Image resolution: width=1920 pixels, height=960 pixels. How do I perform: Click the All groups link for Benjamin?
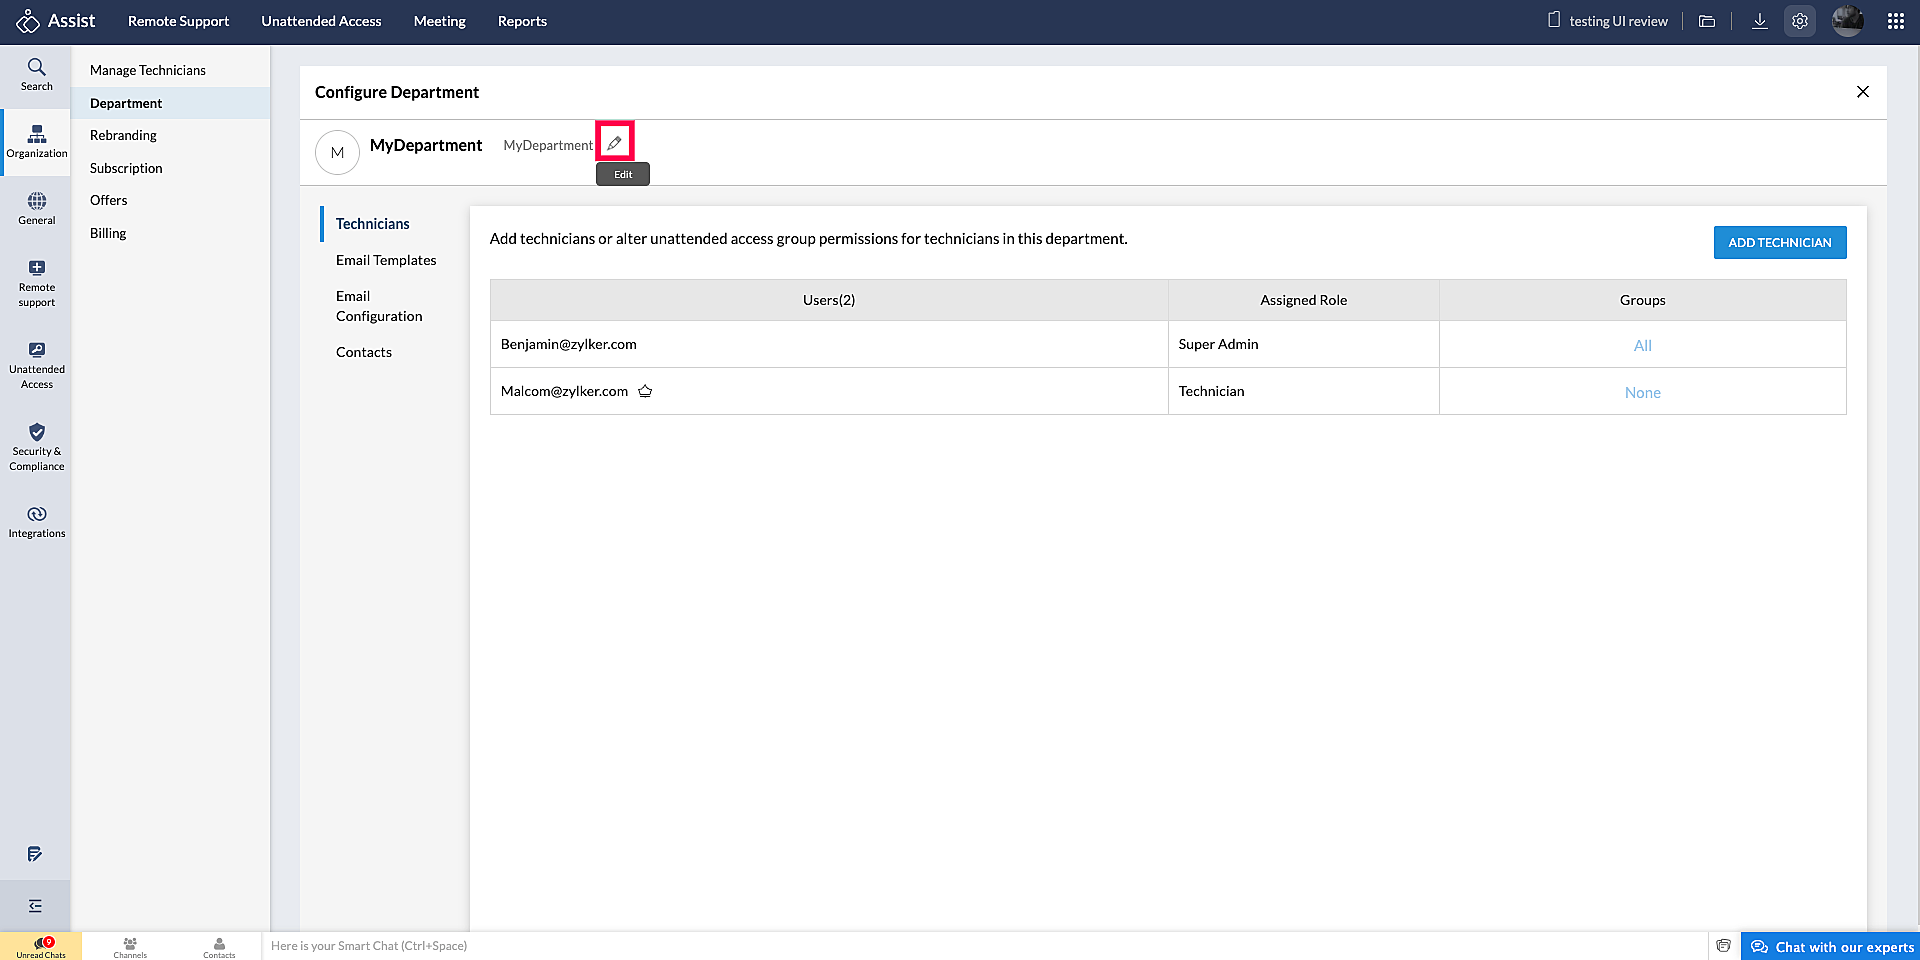(1643, 345)
